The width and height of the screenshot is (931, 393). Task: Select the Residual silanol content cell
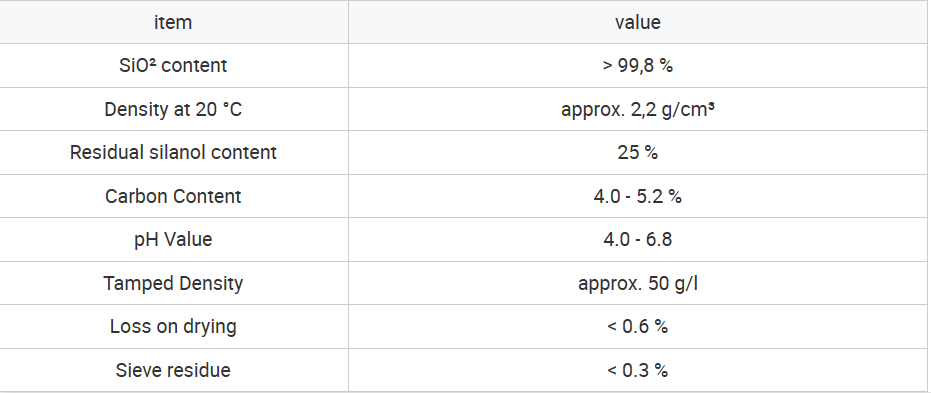tap(173, 153)
